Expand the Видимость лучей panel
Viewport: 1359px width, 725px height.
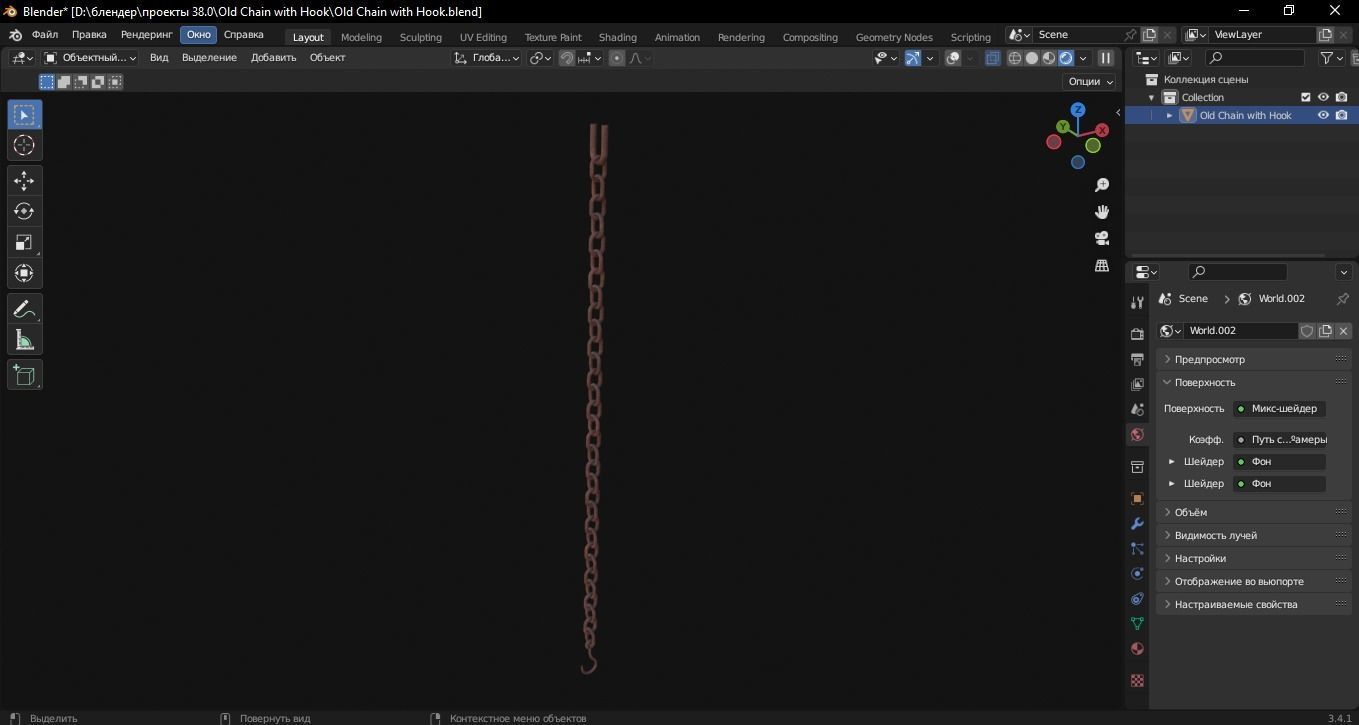click(1254, 535)
